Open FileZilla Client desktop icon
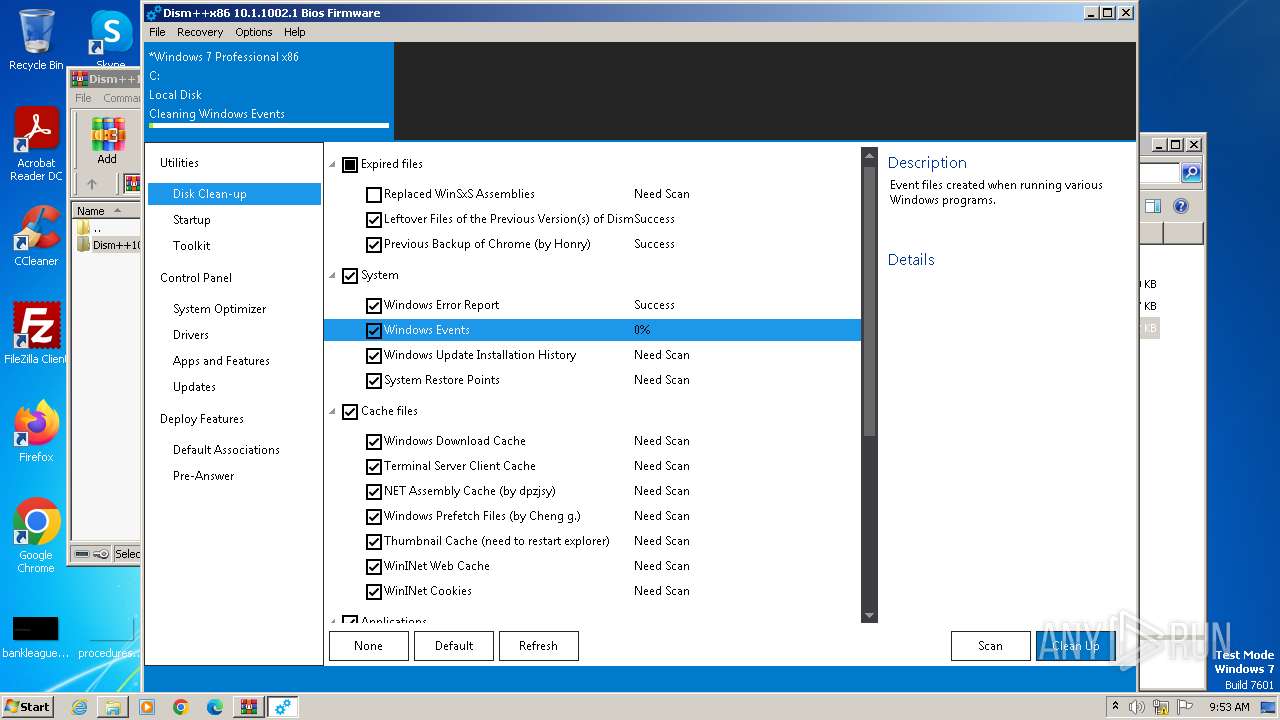The image size is (1280, 720). (x=36, y=334)
